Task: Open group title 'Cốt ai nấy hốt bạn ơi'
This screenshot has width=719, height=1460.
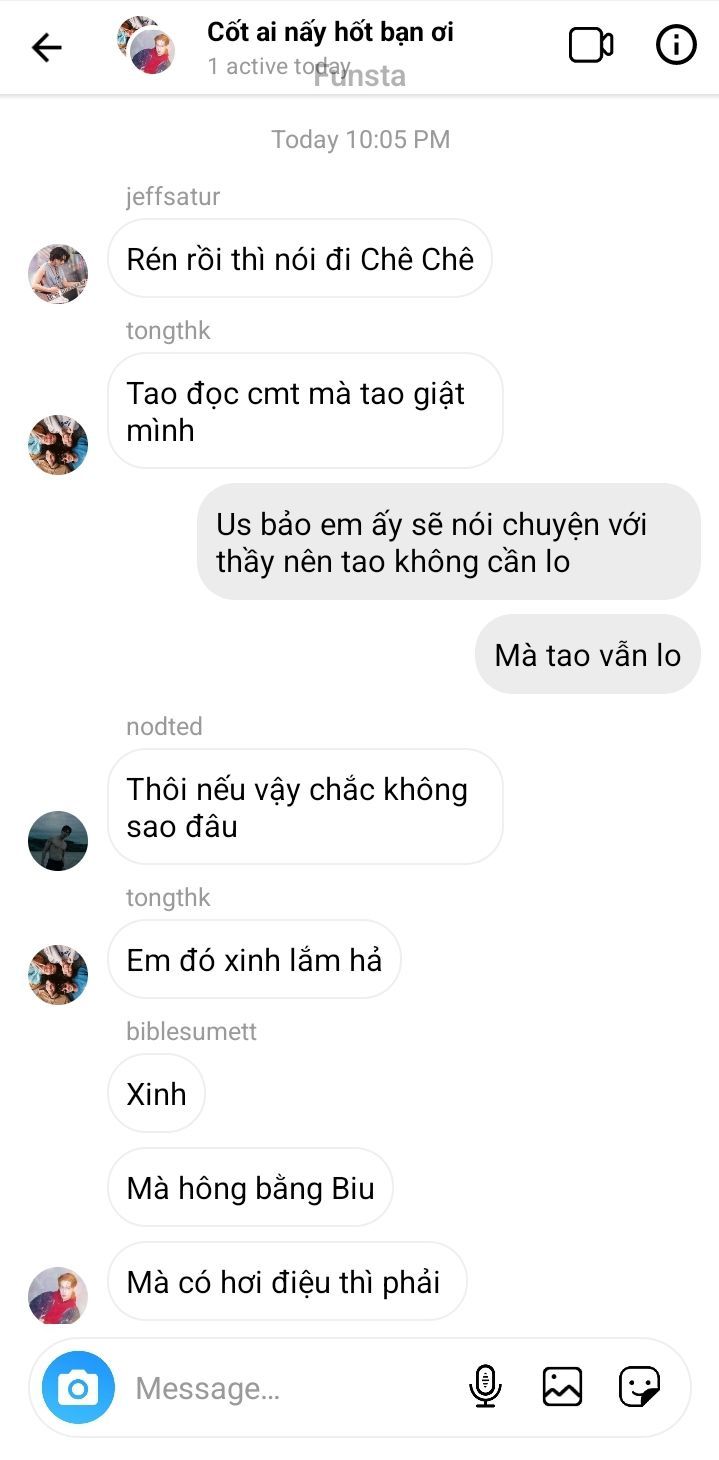Action: [x=330, y=32]
